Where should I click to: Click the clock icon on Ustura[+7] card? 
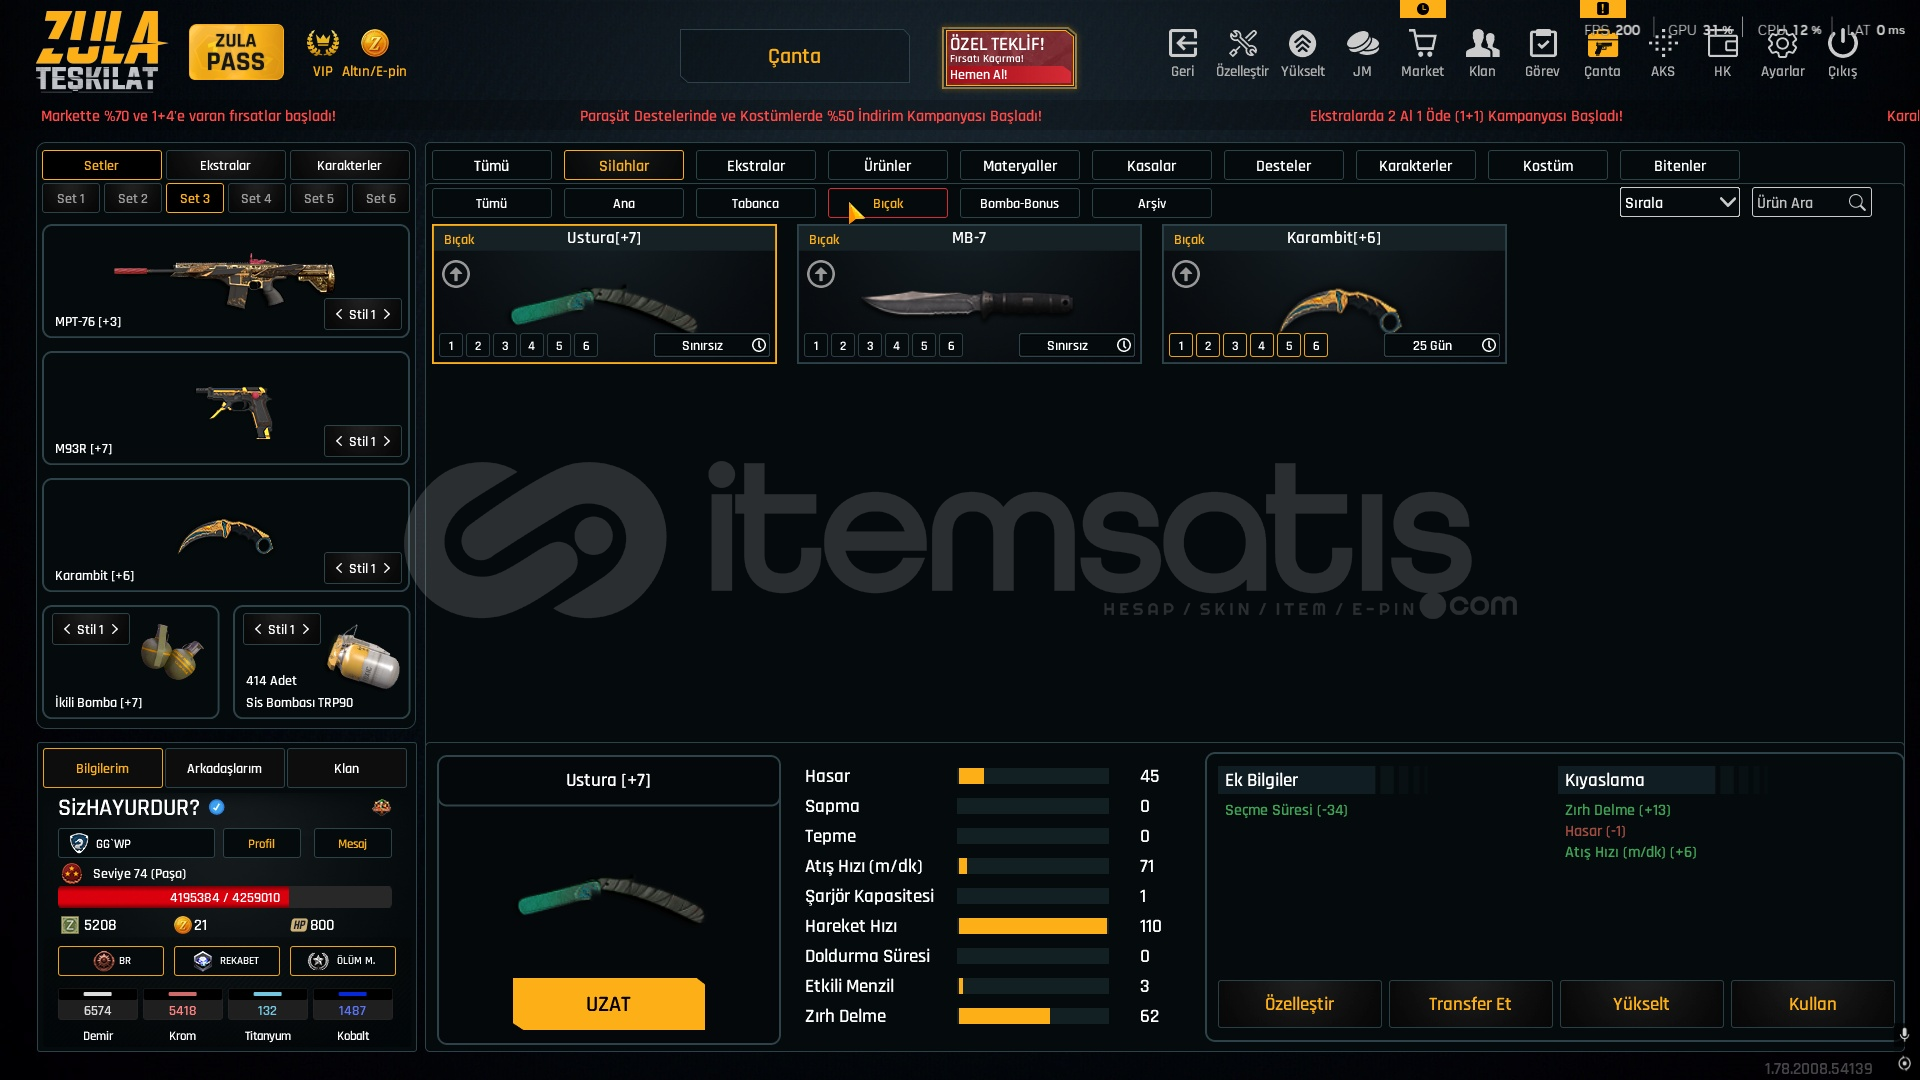[759, 345]
